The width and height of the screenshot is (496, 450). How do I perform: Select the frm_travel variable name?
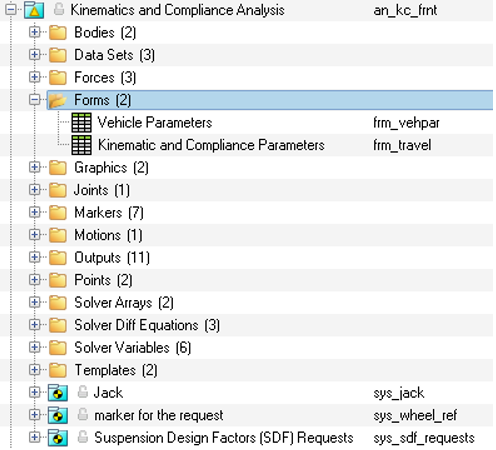point(402,145)
